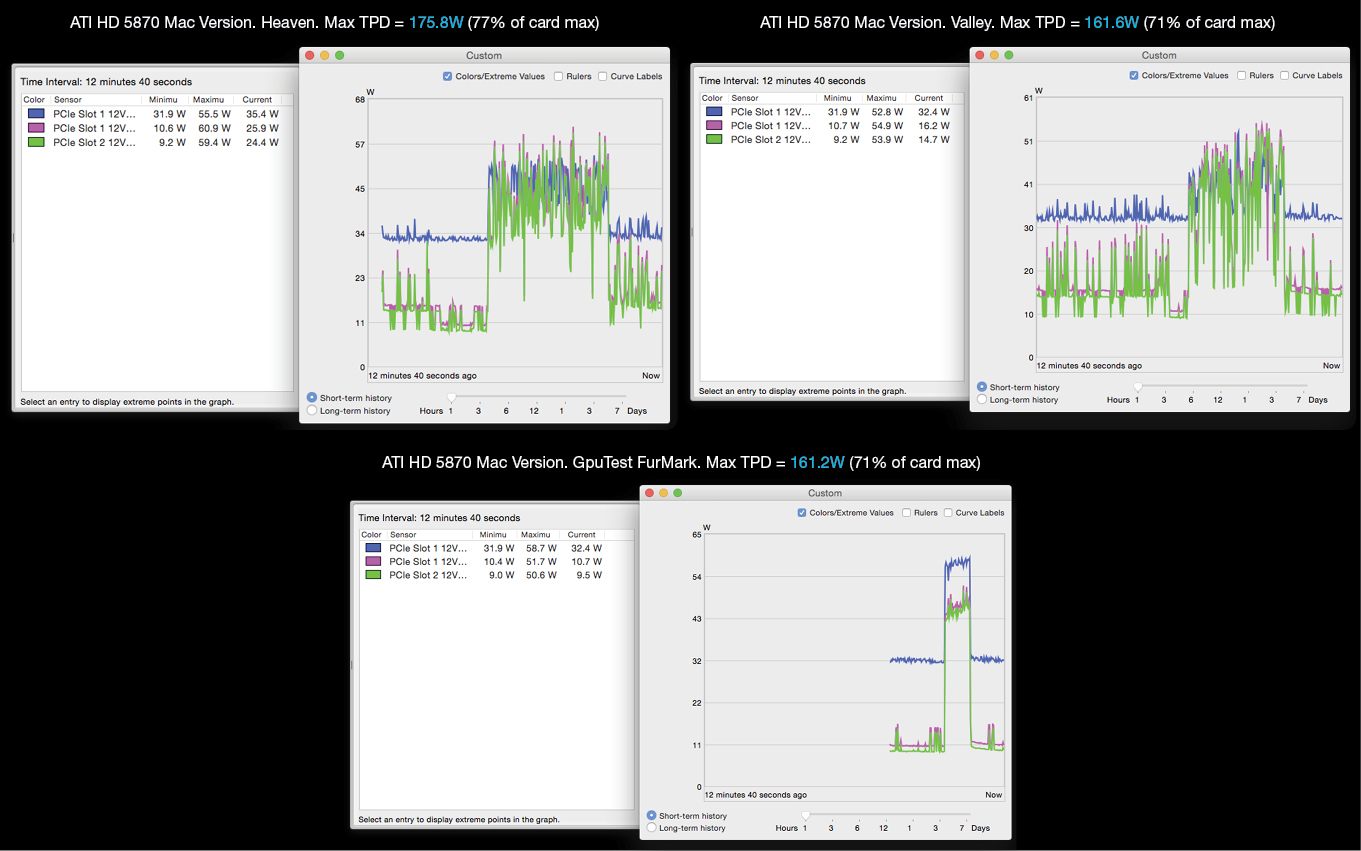Screen dimensions: 1361x851
Task: Uncheck Colors/Extreme Values in the Valley graph window
Action: [1133, 75]
